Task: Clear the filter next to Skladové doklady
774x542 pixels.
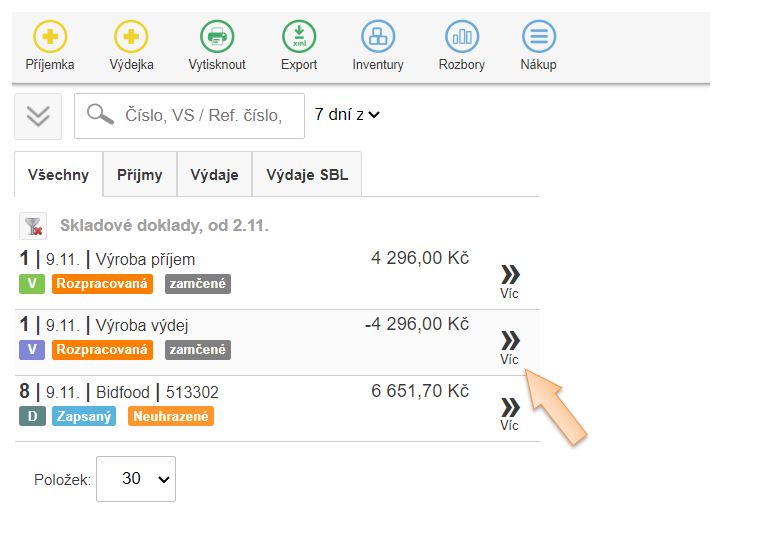Action: tap(33, 226)
